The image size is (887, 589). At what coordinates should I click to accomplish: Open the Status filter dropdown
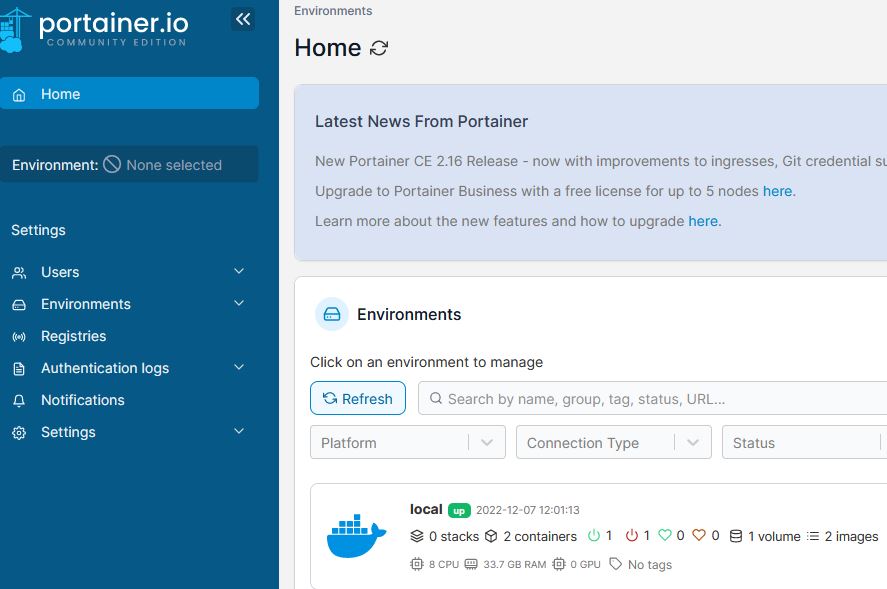804,442
